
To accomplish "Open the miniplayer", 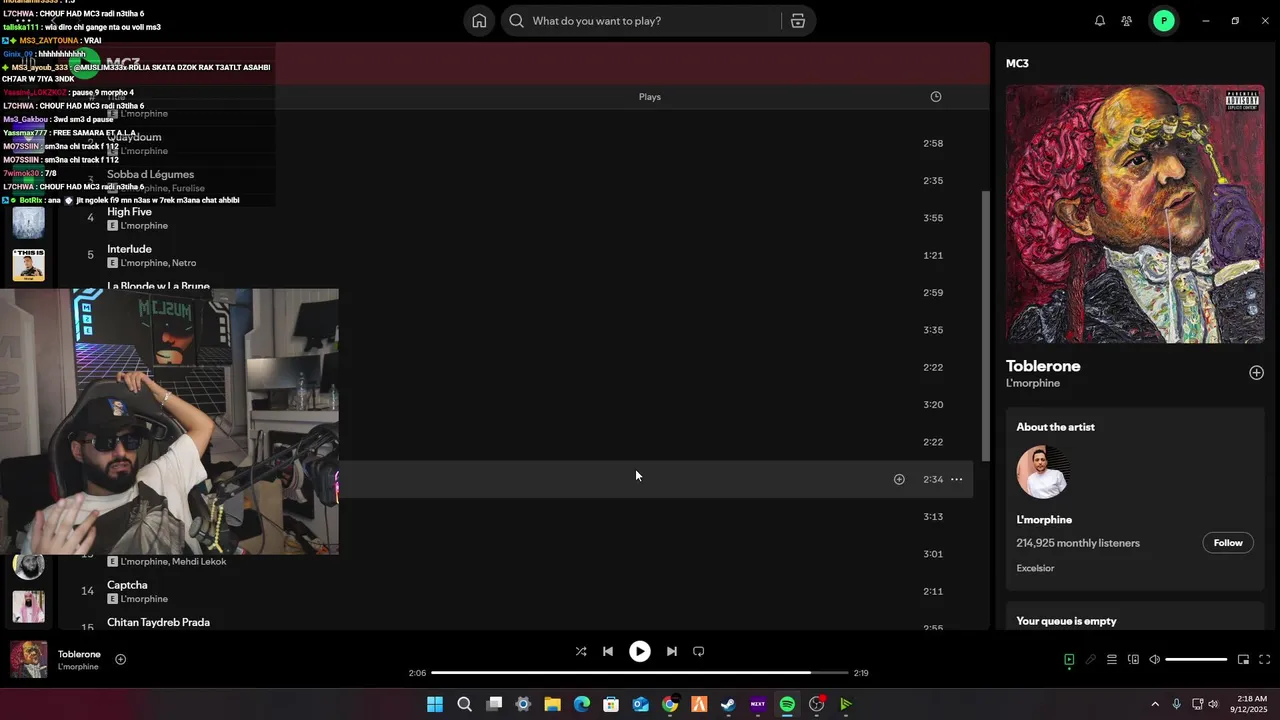I will pos(1243,660).
